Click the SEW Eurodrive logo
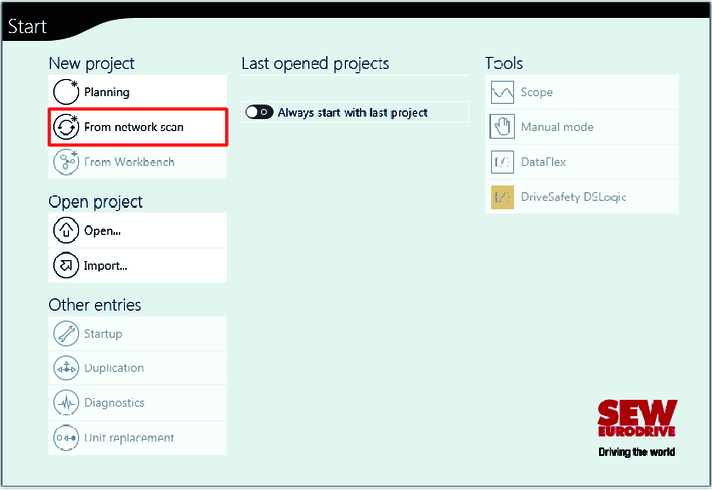The height and width of the screenshot is (490, 712). tap(637, 421)
